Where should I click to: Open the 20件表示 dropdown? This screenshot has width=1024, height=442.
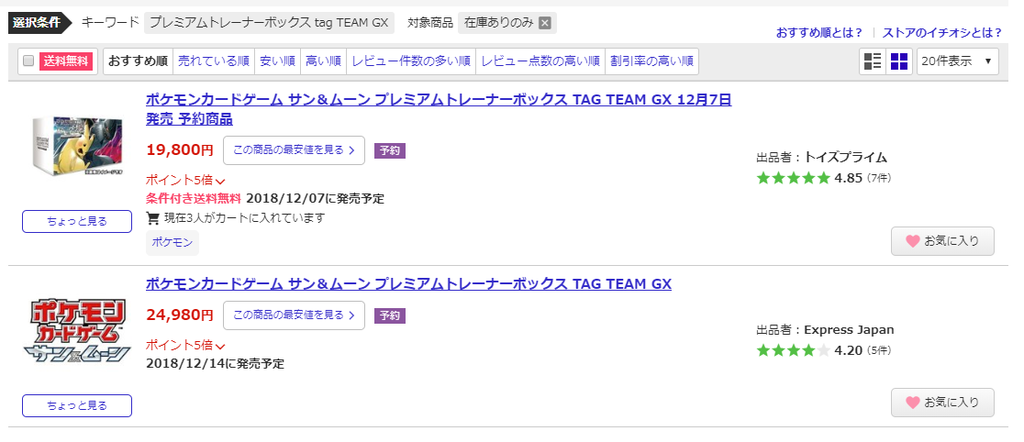point(957,61)
